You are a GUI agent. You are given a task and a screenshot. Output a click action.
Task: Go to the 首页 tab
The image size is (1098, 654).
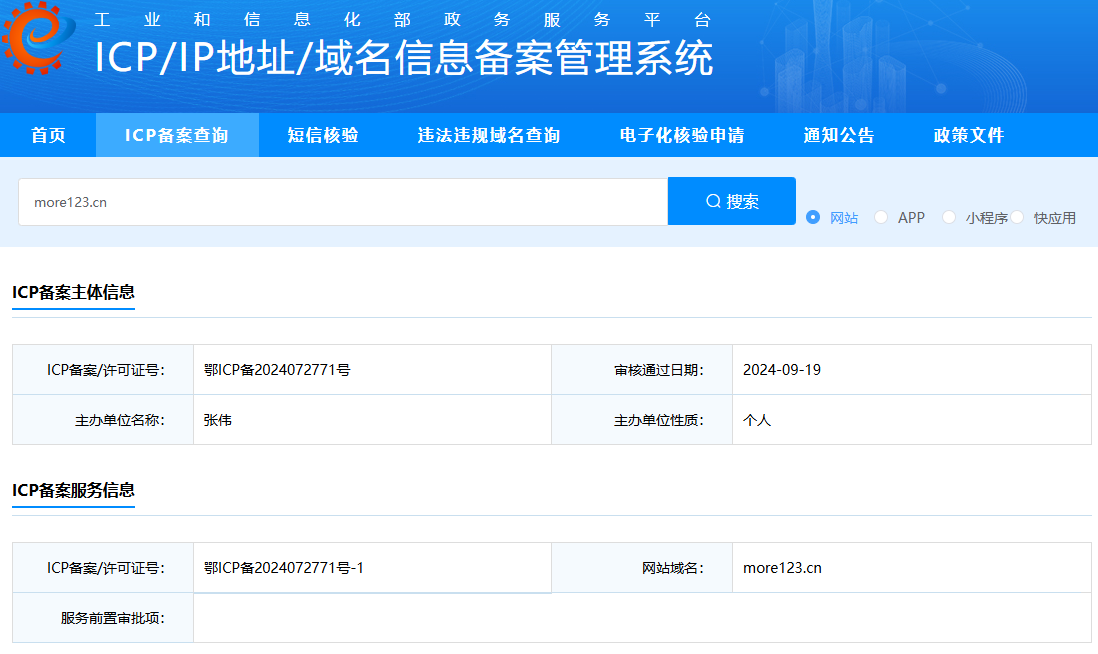click(48, 136)
